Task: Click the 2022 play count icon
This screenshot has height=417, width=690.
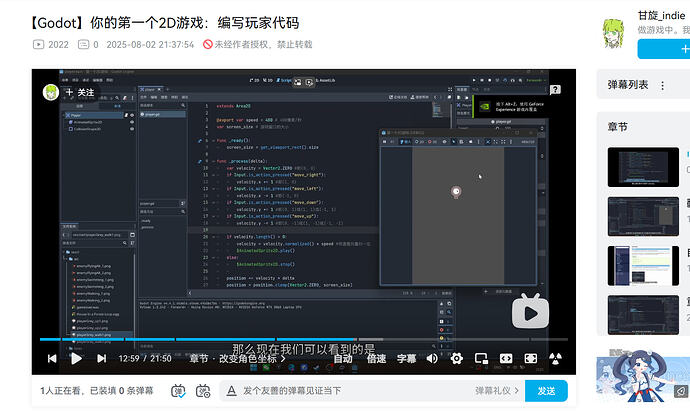Action: (x=38, y=44)
